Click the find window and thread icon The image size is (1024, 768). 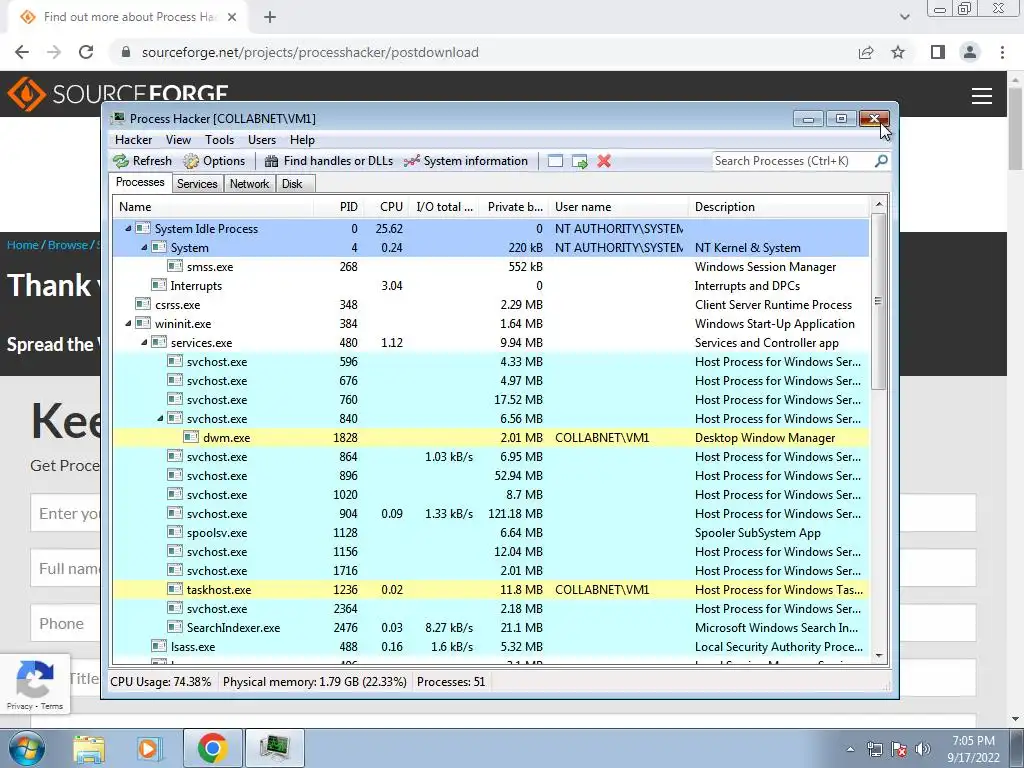coord(580,161)
